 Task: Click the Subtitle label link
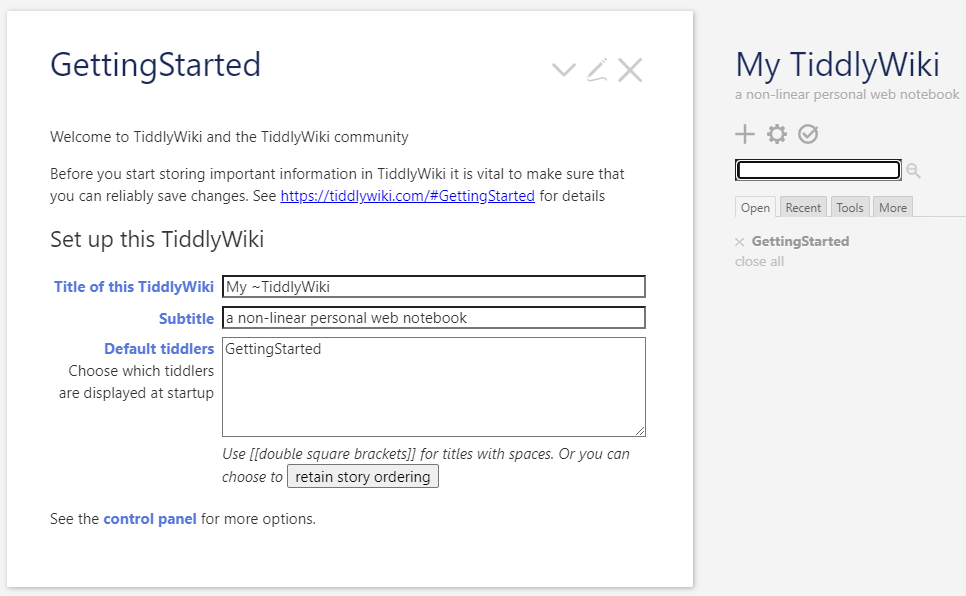(x=186, y=319)
